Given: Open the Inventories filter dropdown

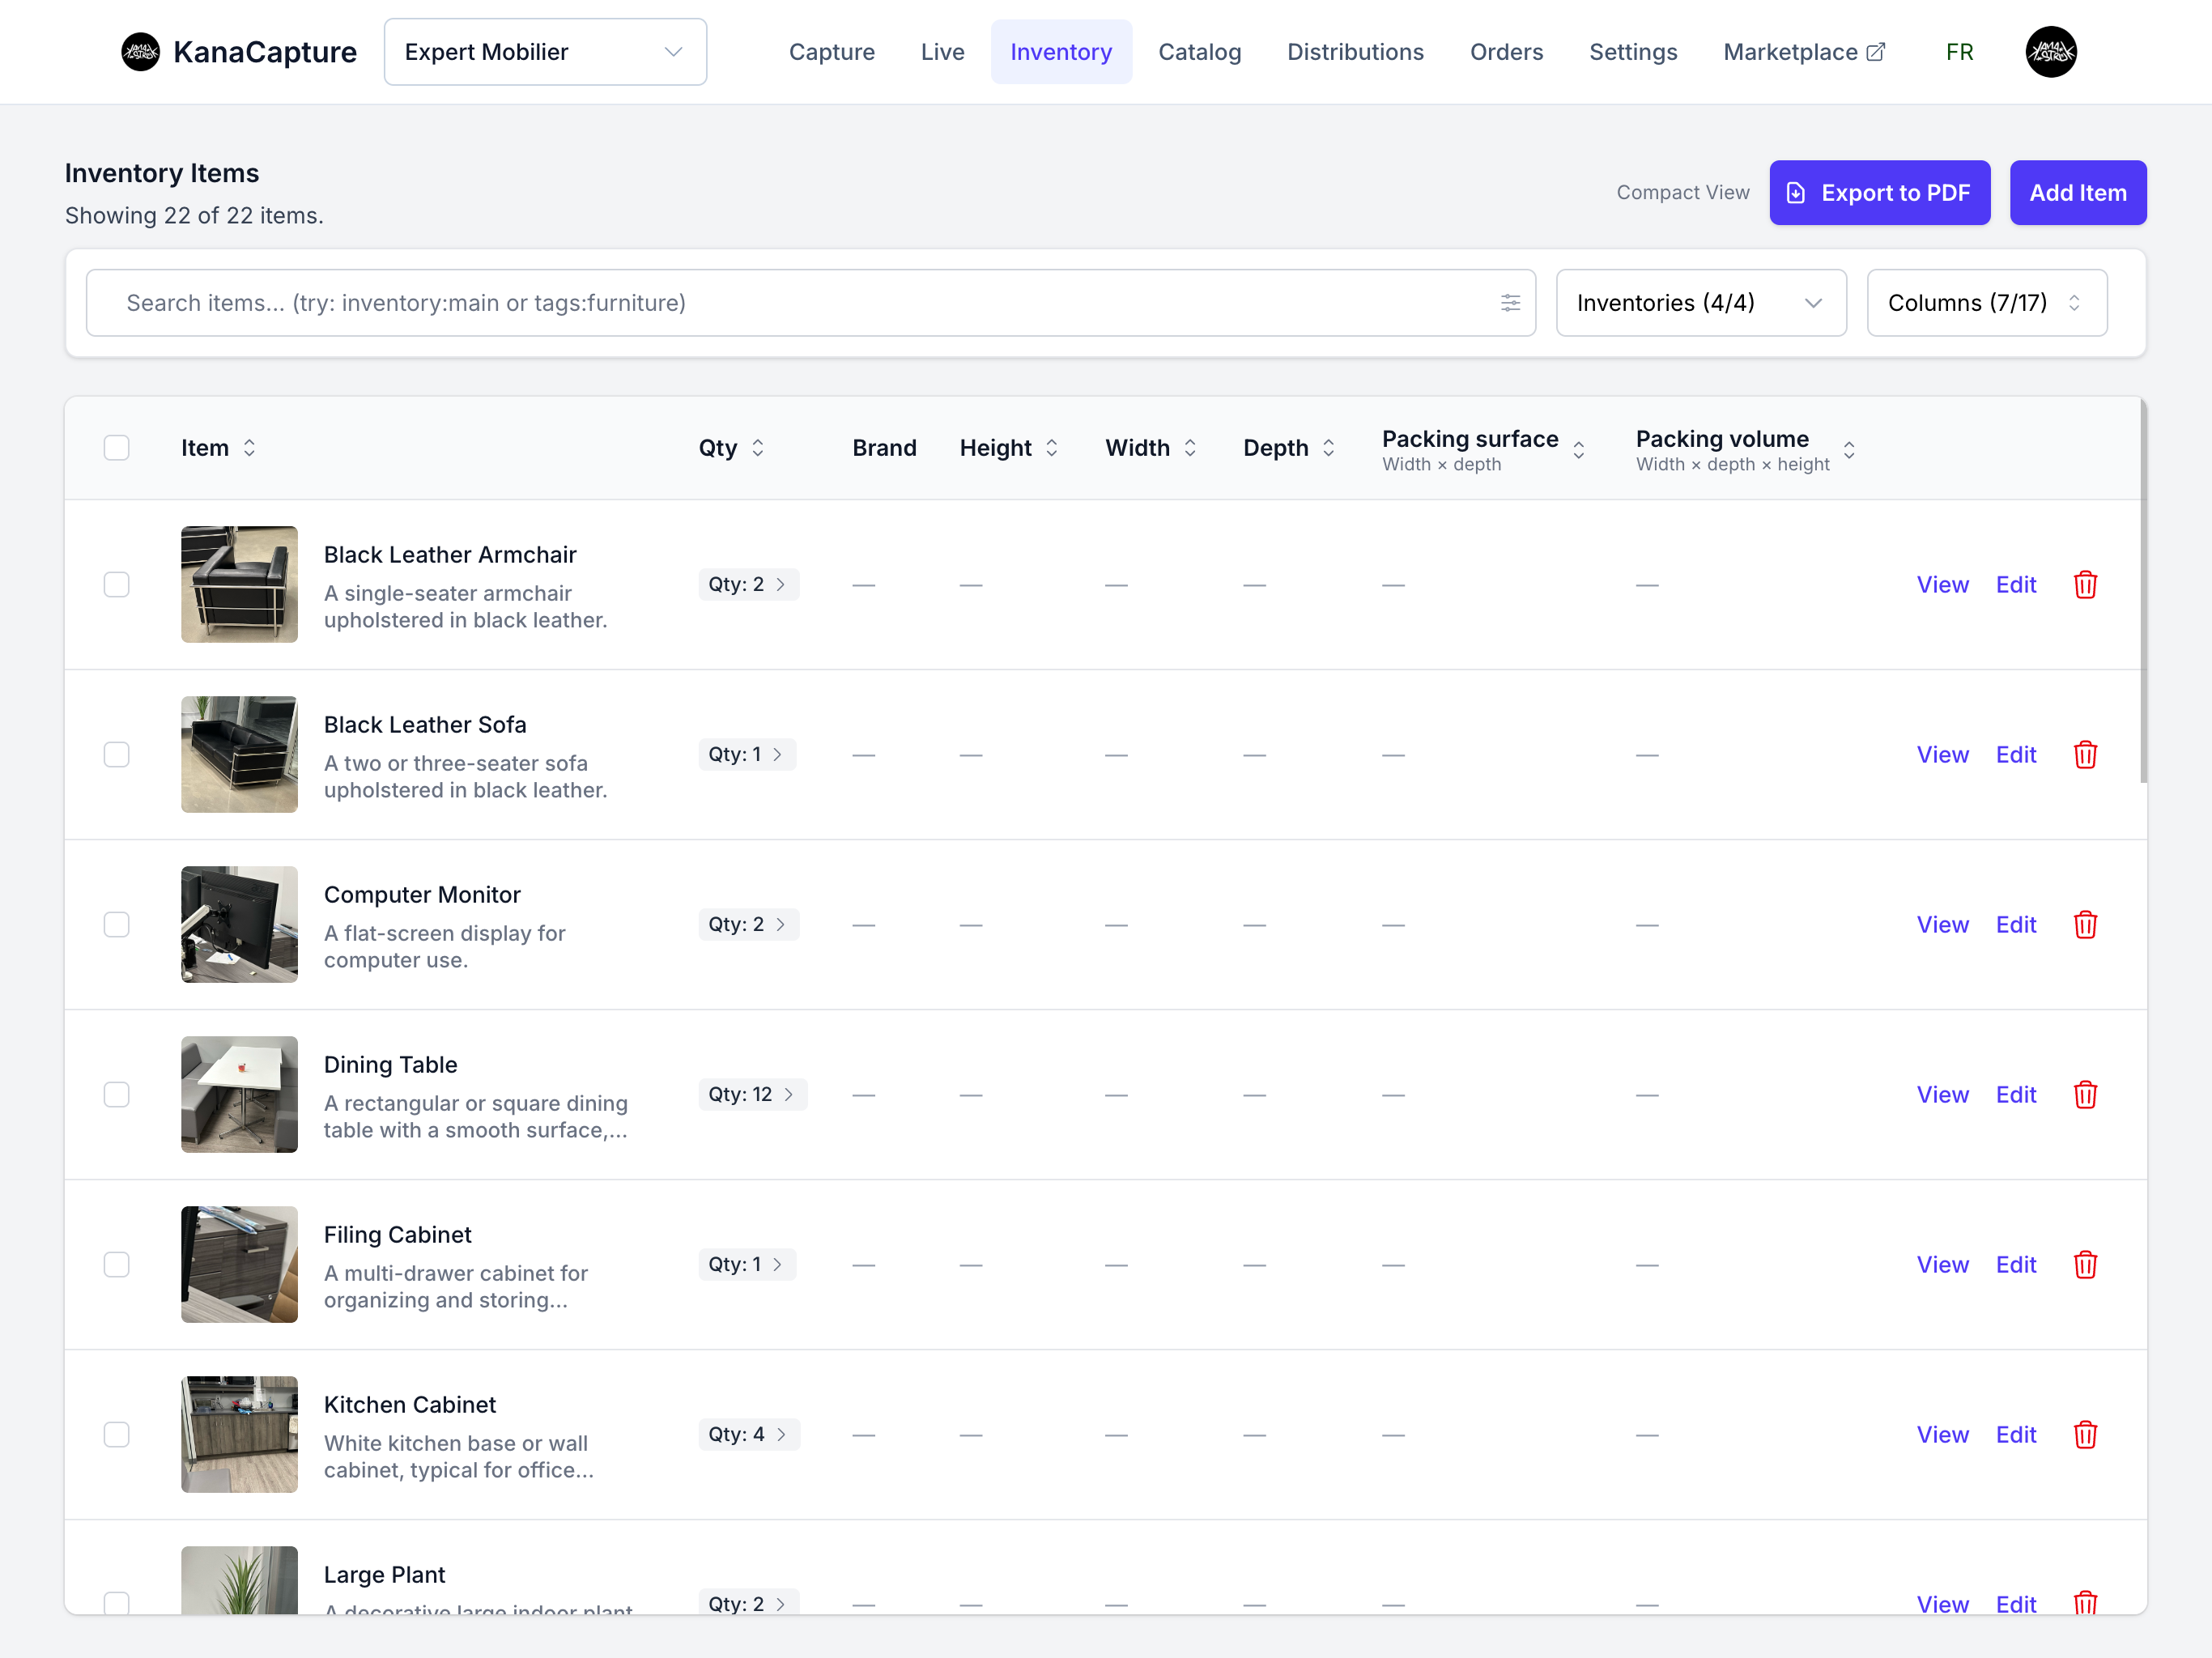Looking at the screenshot, I should point(1701,303).
